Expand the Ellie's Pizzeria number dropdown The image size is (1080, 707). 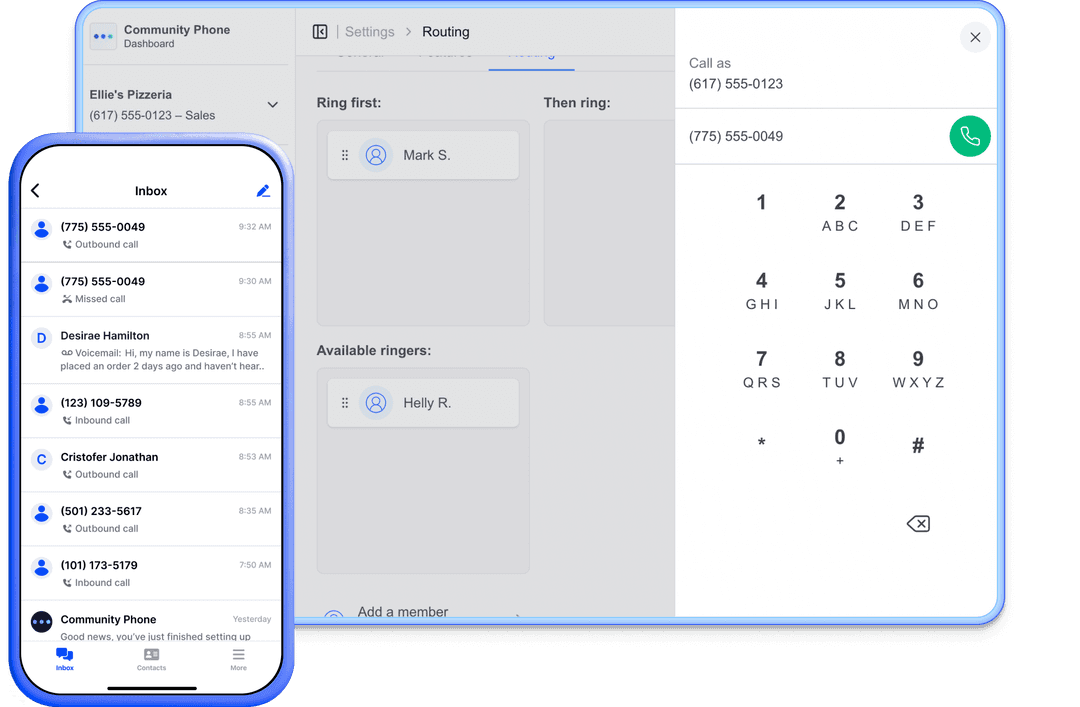pyautogui.click(x=272, y=105)
